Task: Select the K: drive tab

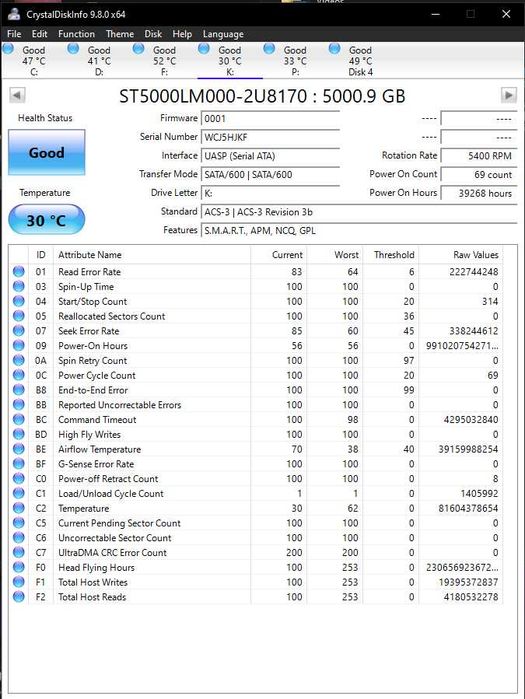Action: pos(230,61)
